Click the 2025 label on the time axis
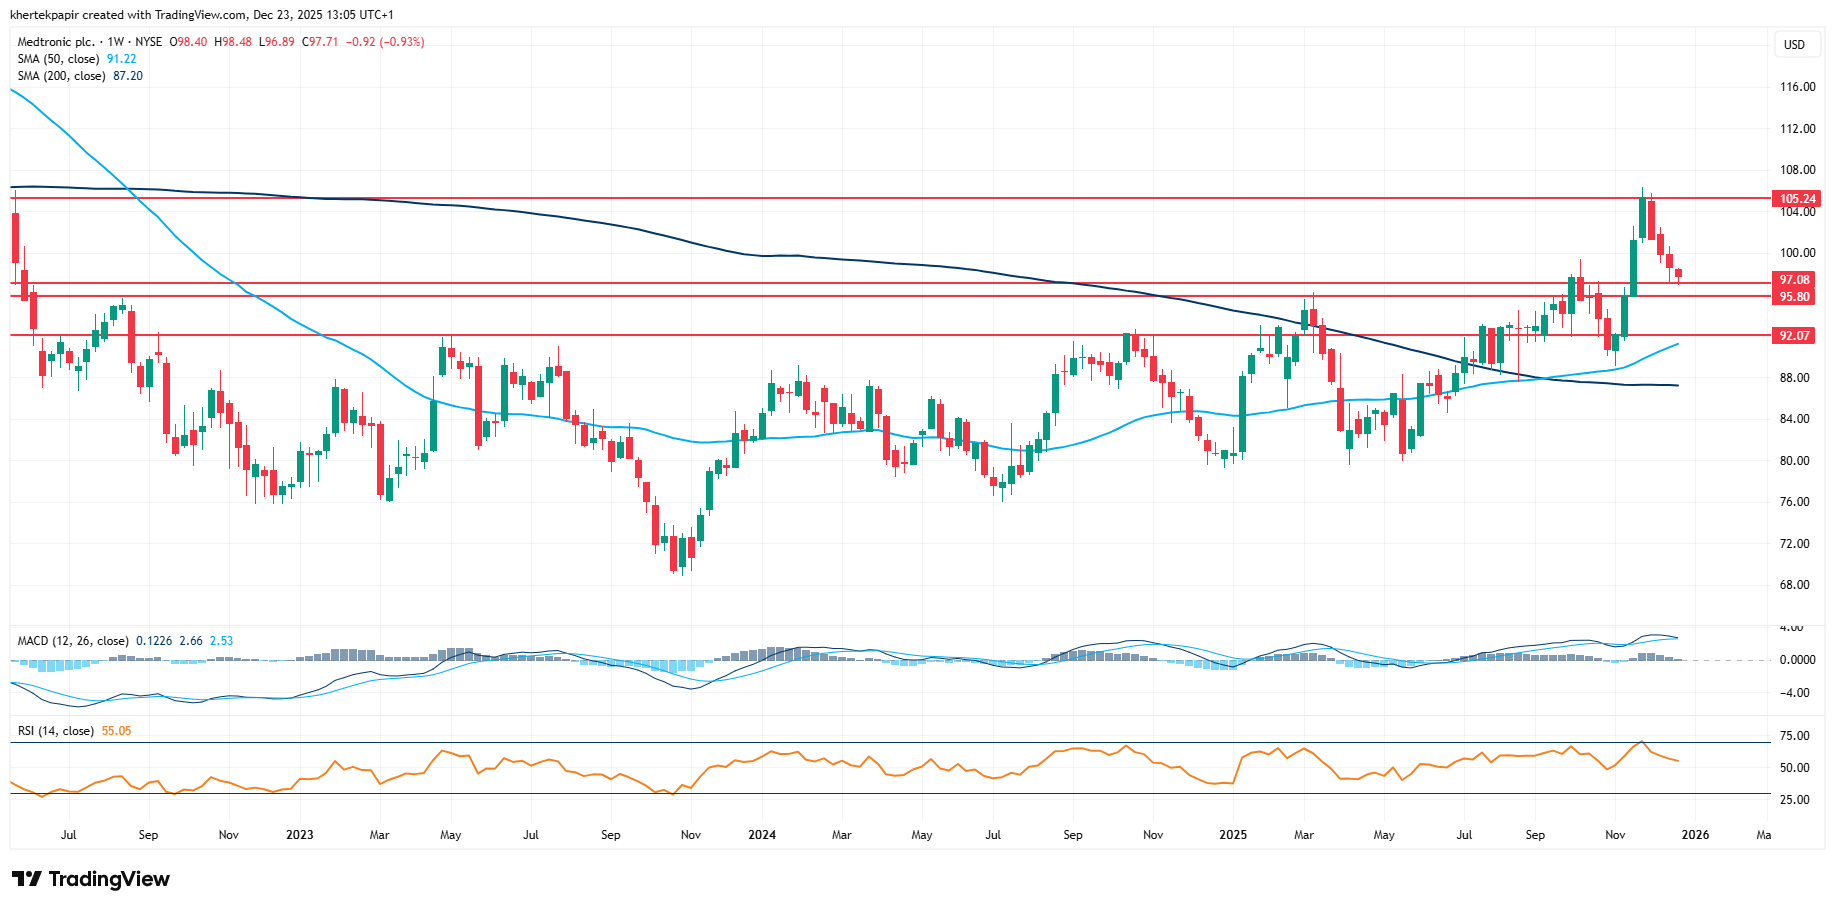Image resolution: width=1835 pixels, height=909 pixels. point(1233,835)
